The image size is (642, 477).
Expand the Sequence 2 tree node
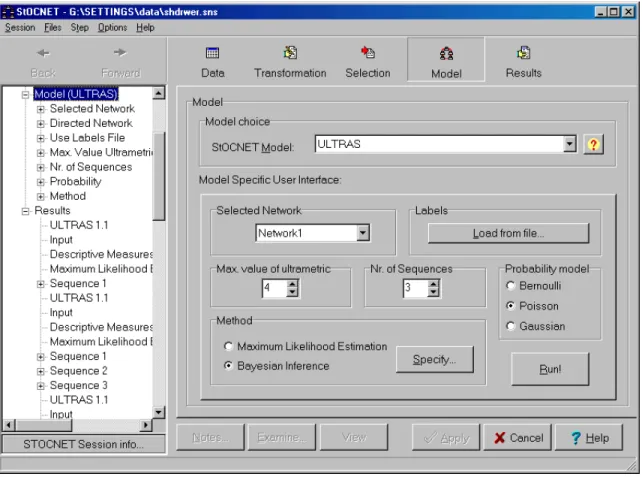pos(41,371)
